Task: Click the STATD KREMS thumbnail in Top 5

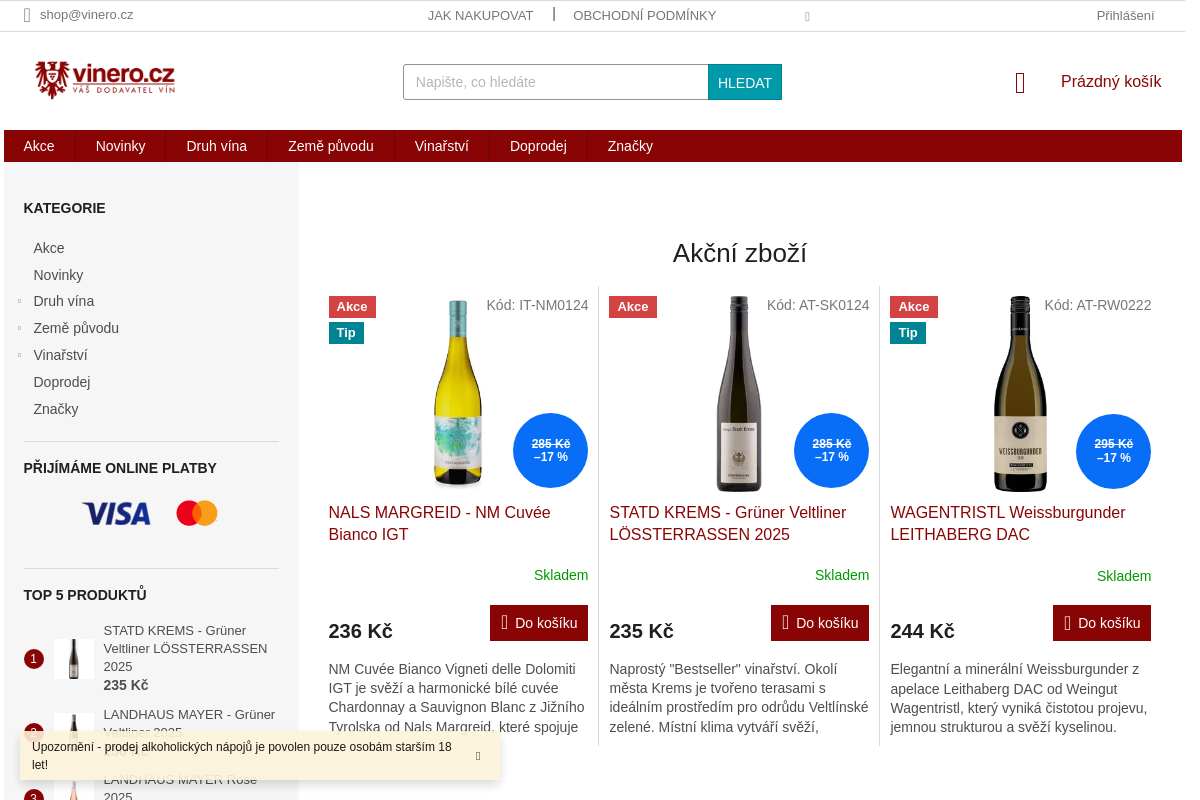Action: coord(74,659)
